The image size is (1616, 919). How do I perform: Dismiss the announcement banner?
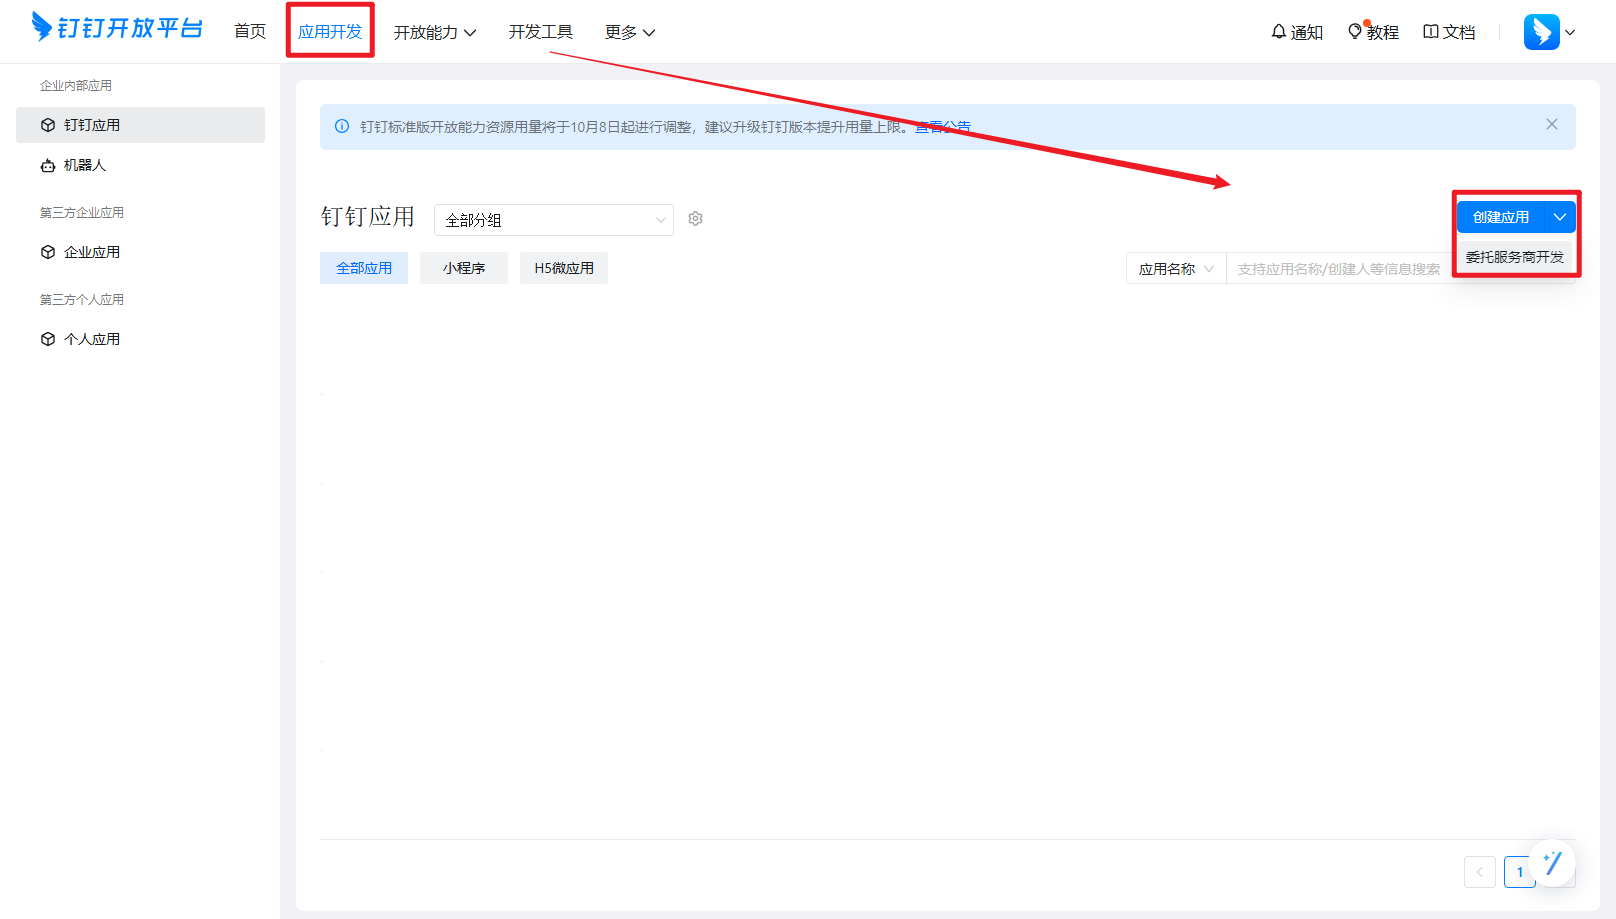click(1552, 124)
